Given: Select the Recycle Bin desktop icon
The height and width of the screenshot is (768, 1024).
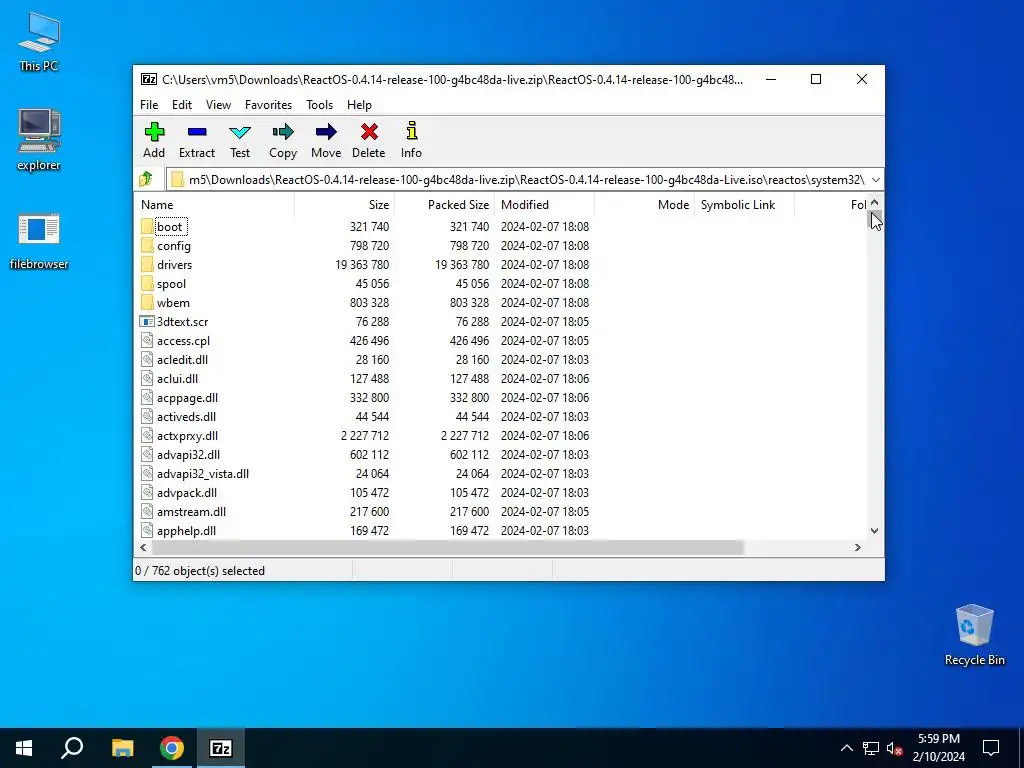Looking at the screenshot, I should point(974,635).
